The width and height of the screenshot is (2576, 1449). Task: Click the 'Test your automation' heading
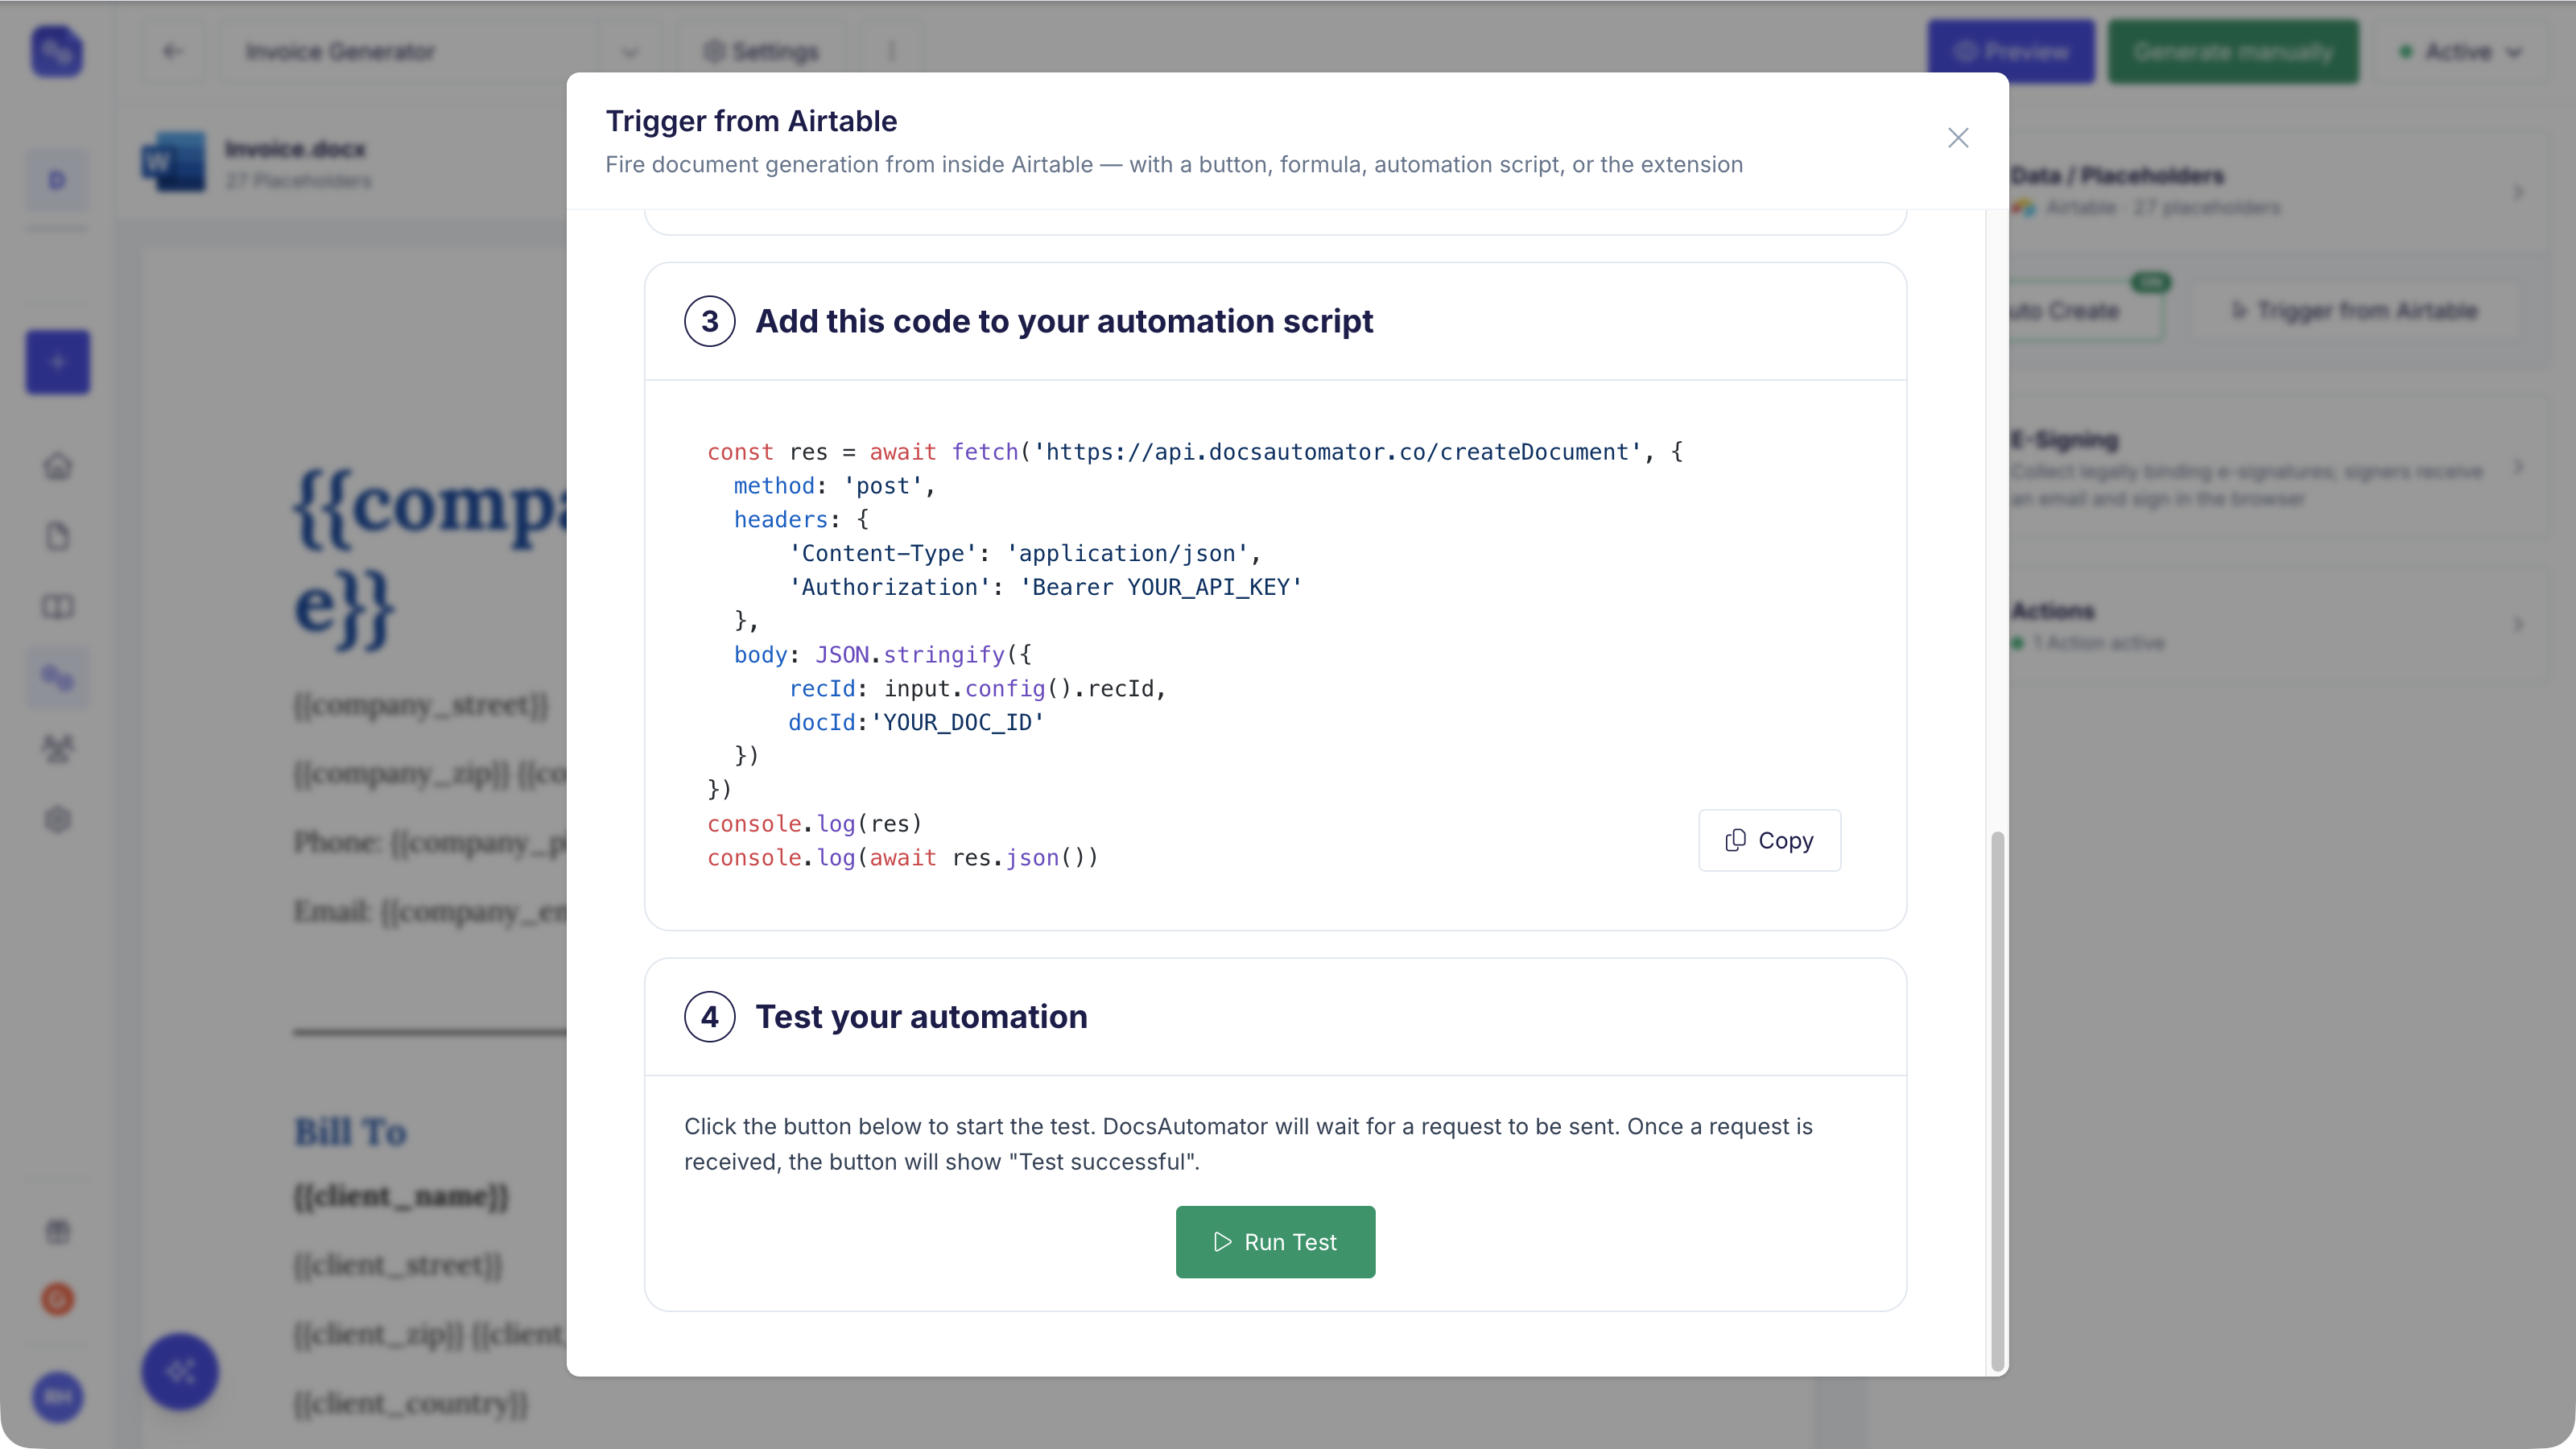pos(921,1017)
